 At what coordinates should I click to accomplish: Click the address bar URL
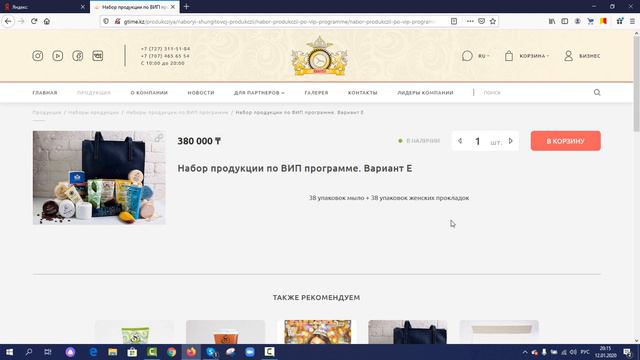280,22
